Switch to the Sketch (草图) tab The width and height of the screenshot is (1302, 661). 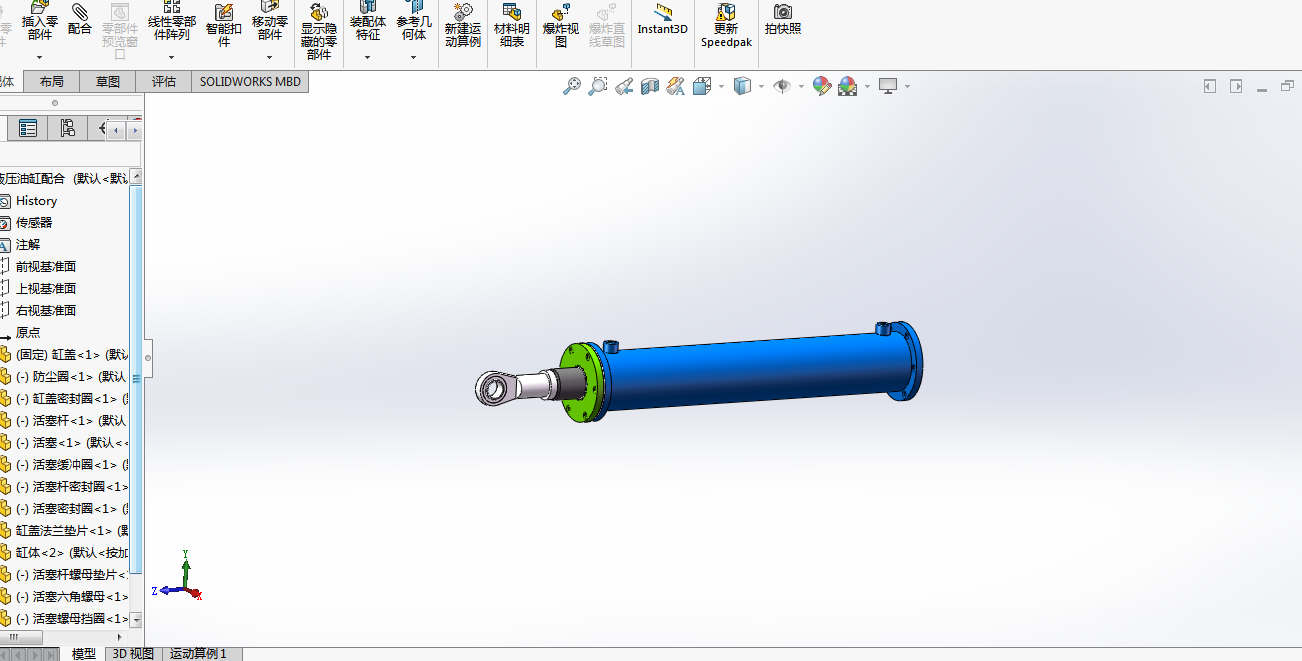pyautogui.click(x=107, y=82)
